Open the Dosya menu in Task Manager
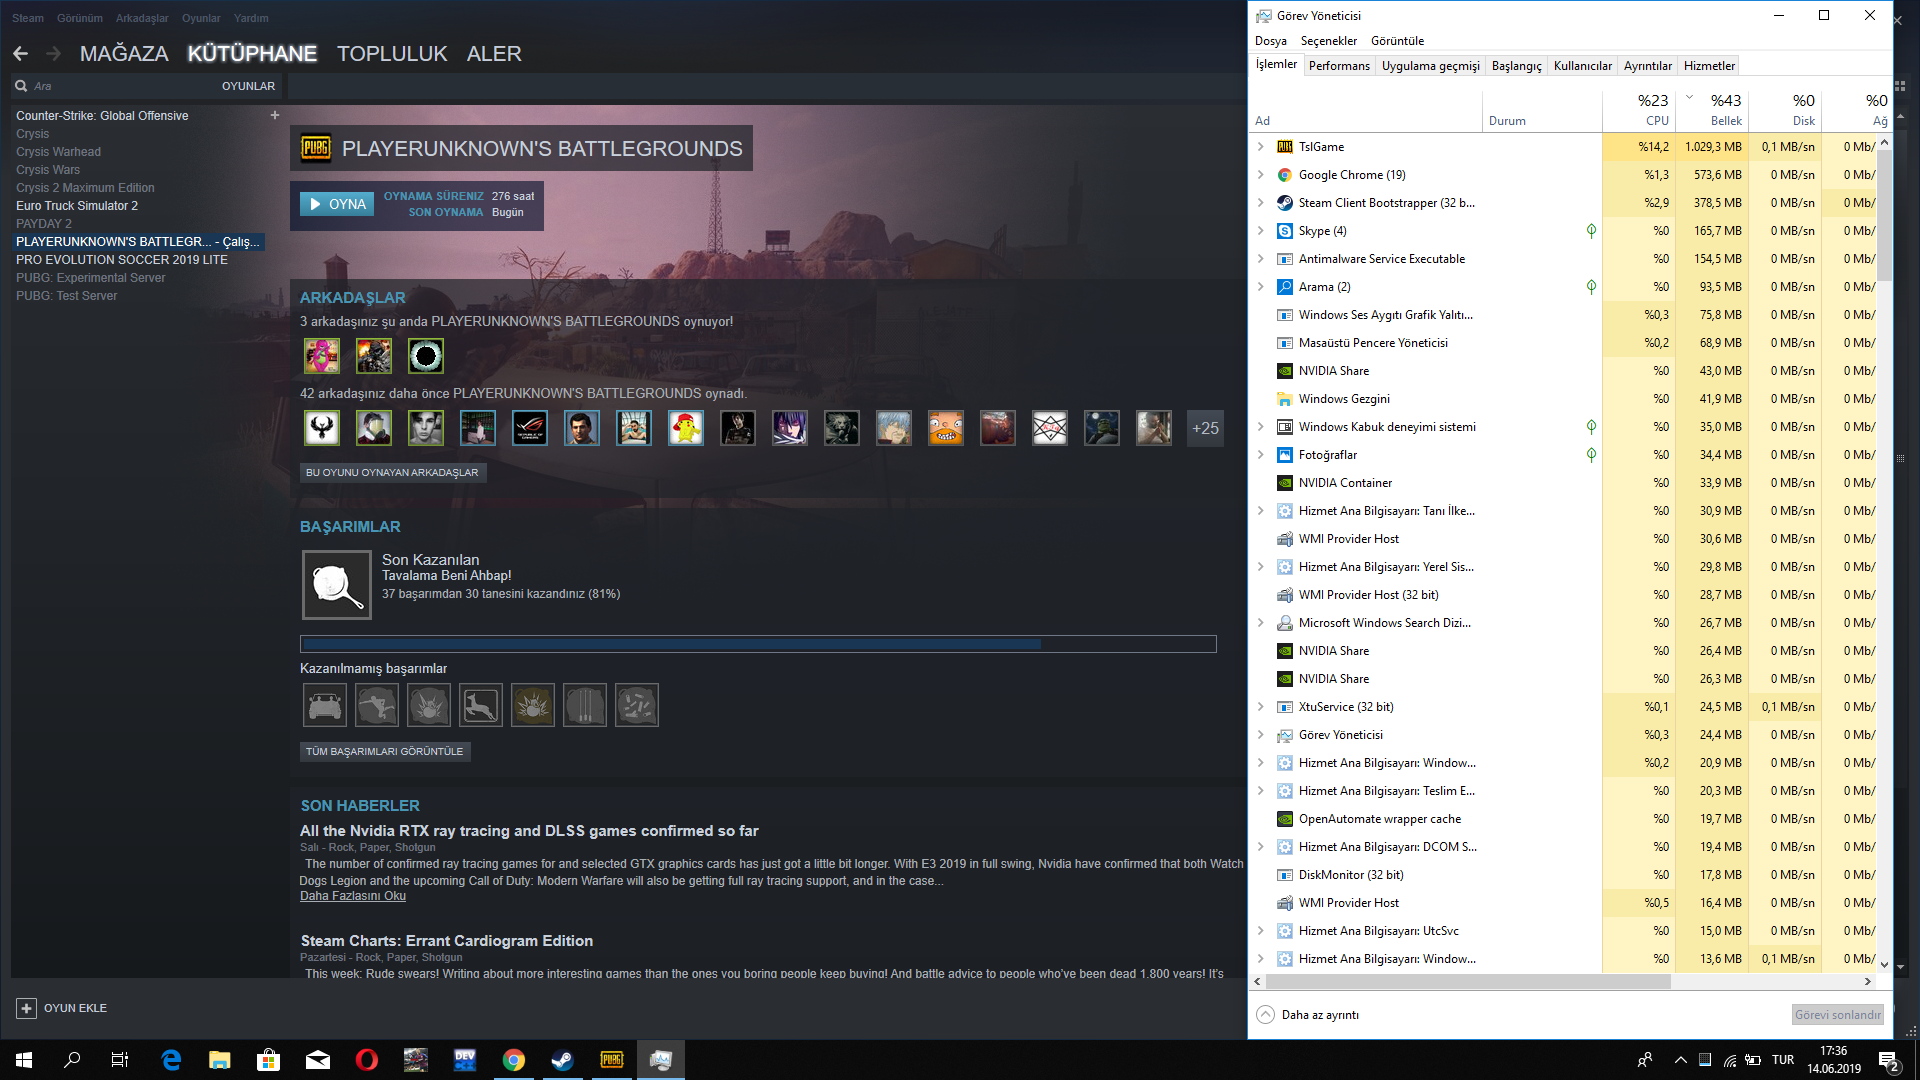 click(x=1271, y=41)
